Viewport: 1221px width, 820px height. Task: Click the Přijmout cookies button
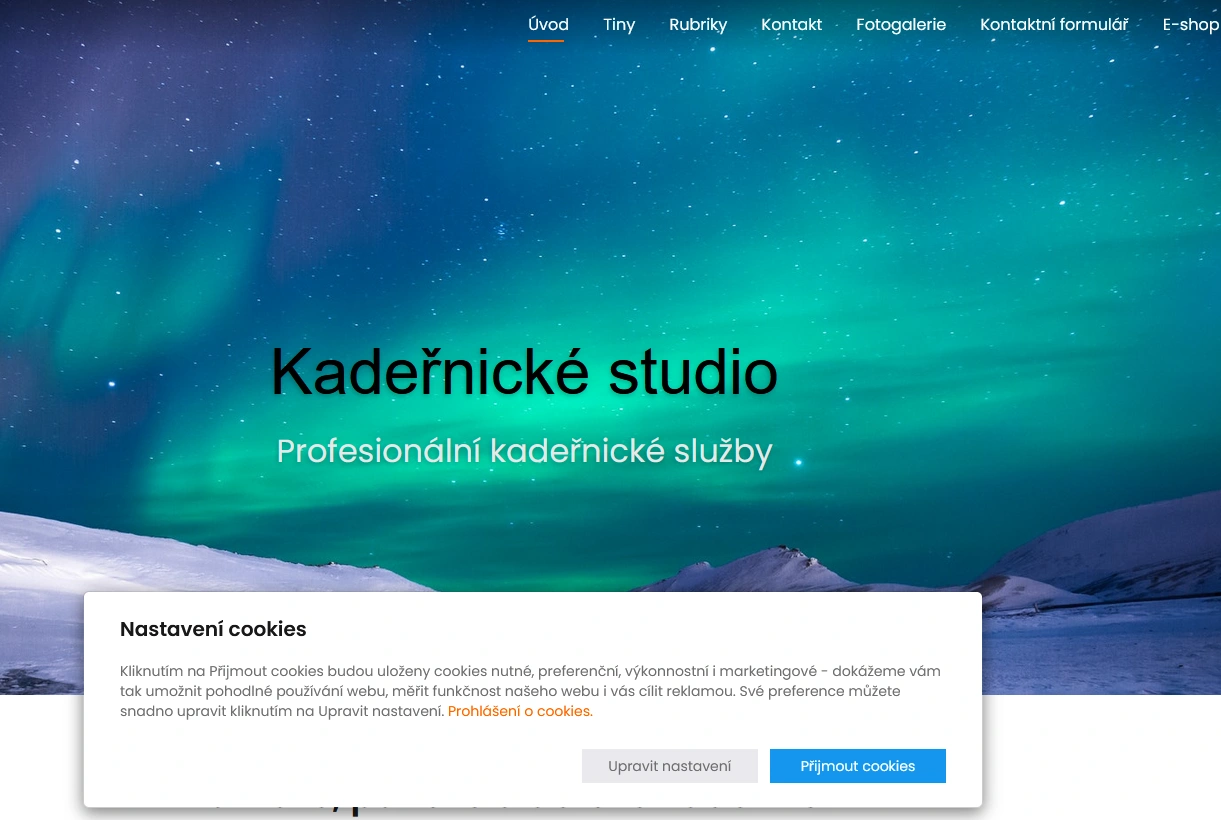click(x=857, y=766)
